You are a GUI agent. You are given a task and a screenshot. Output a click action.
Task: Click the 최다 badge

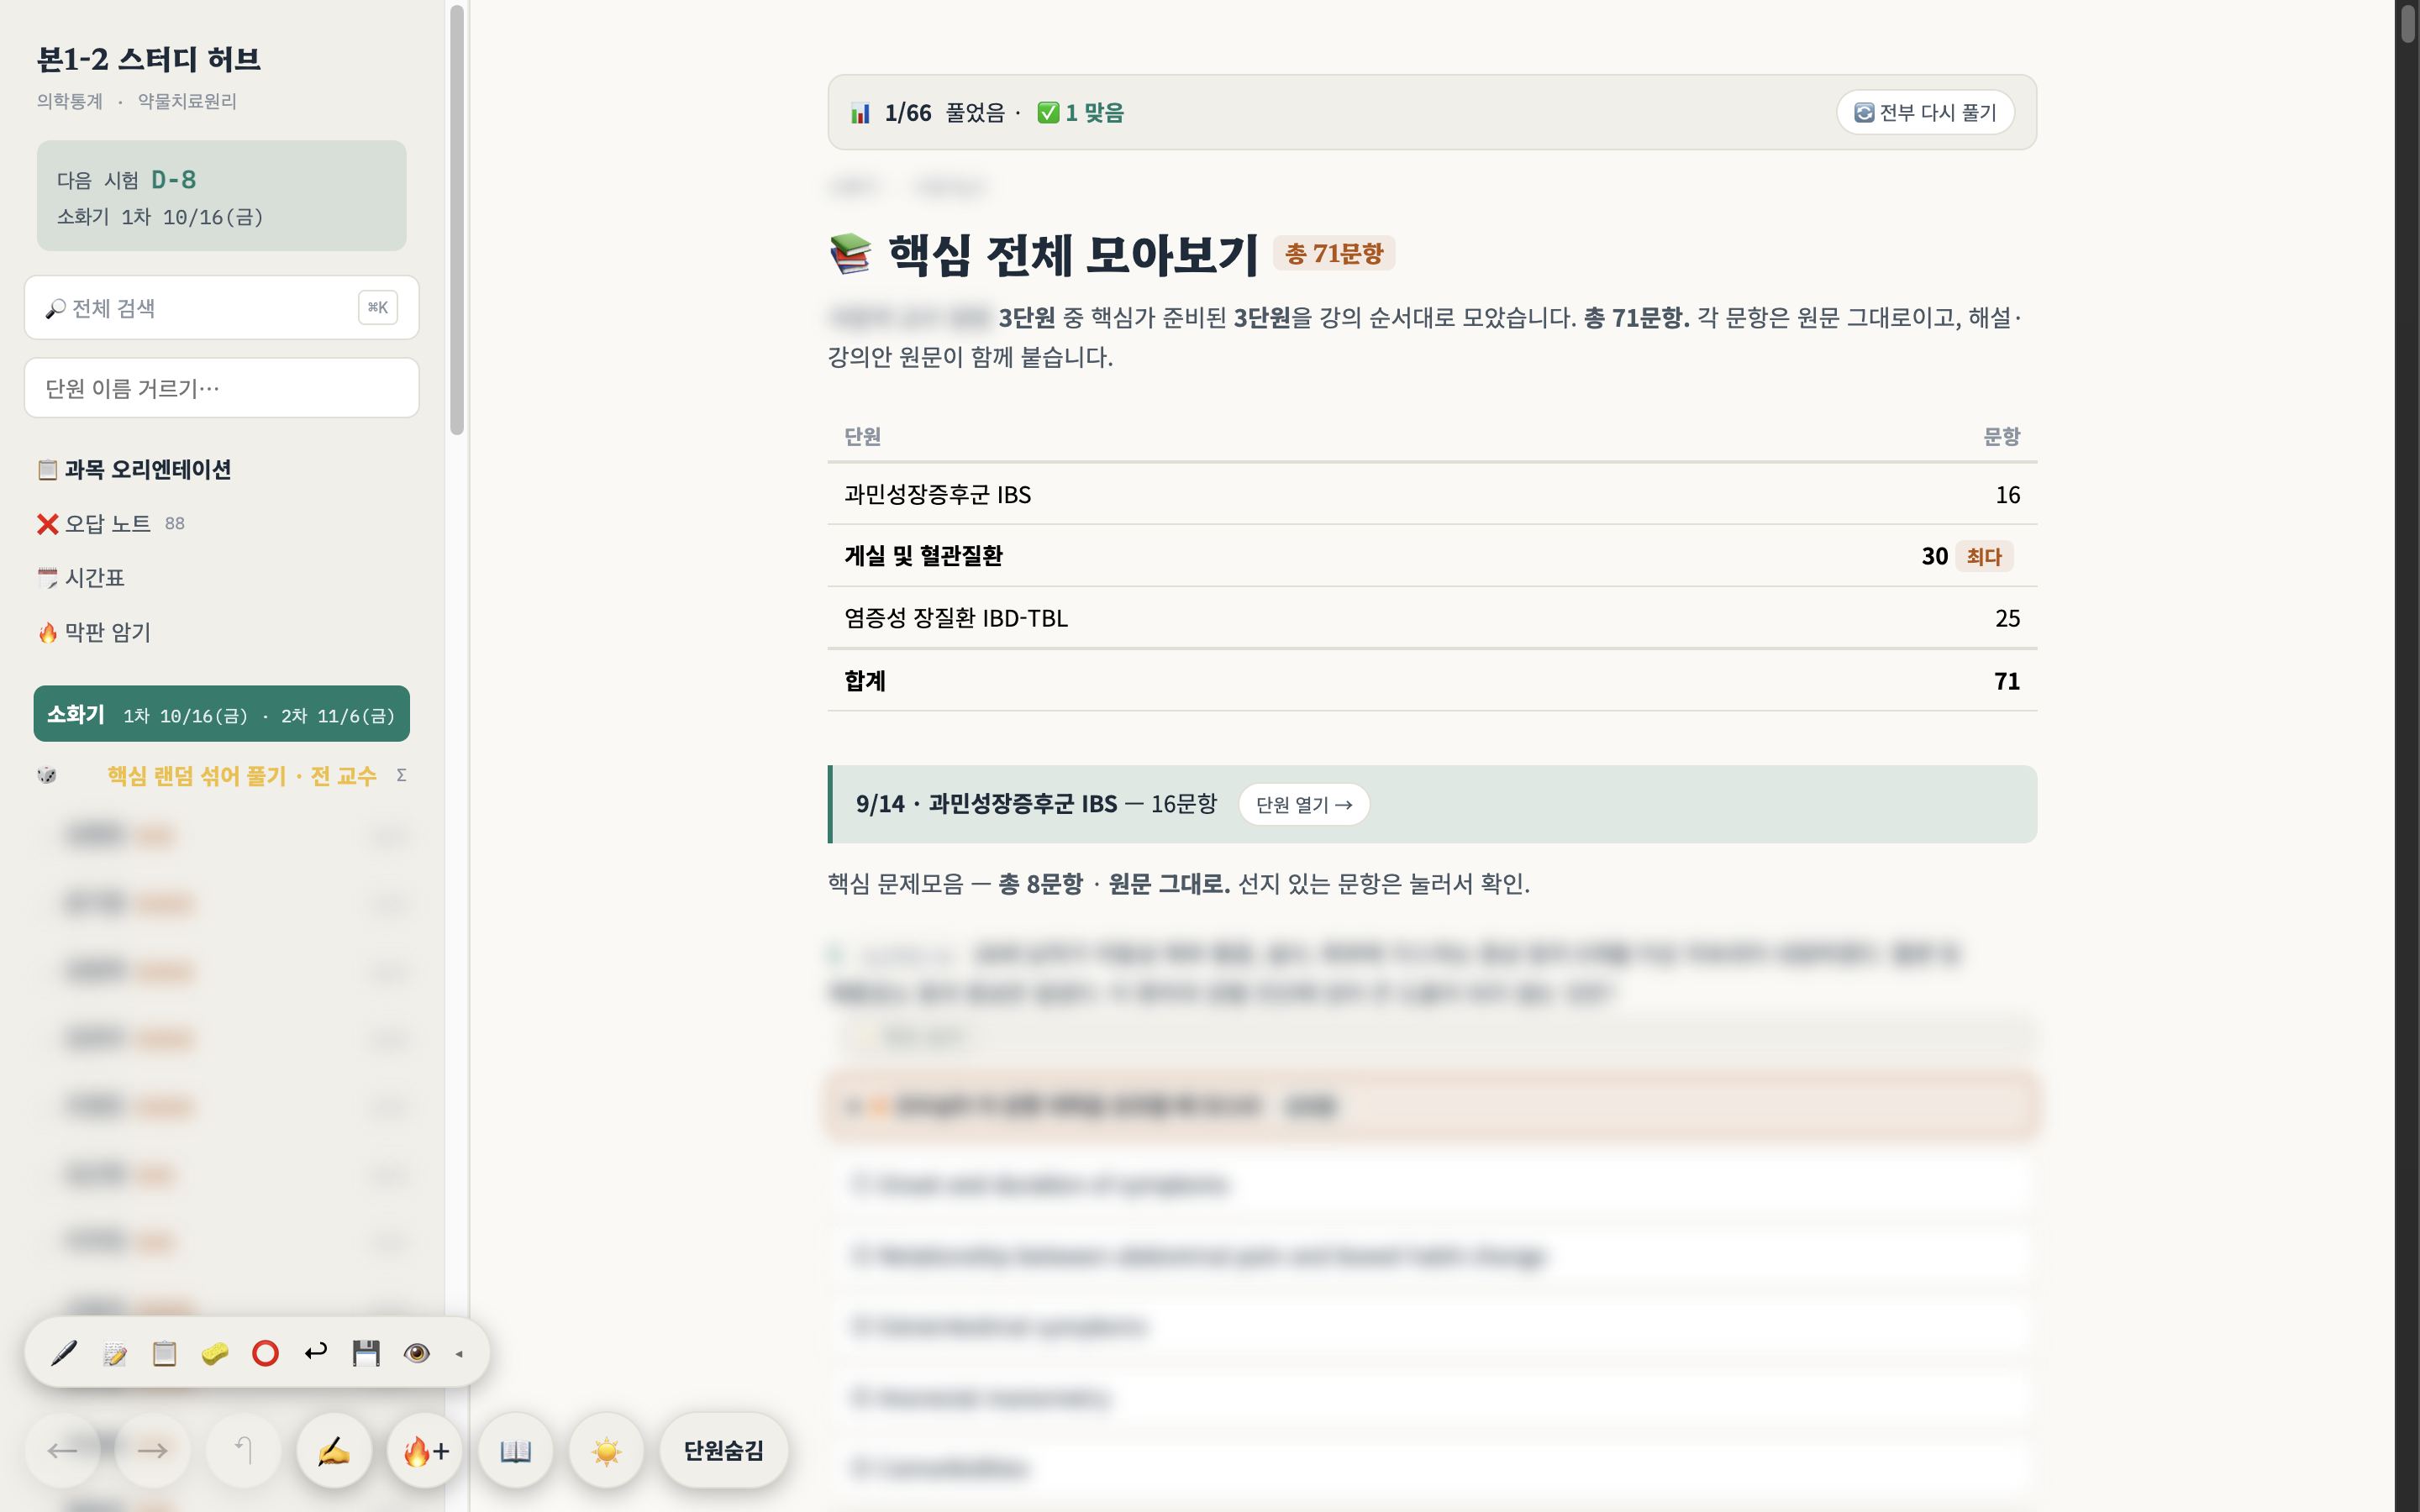[x=1984, y=556]
